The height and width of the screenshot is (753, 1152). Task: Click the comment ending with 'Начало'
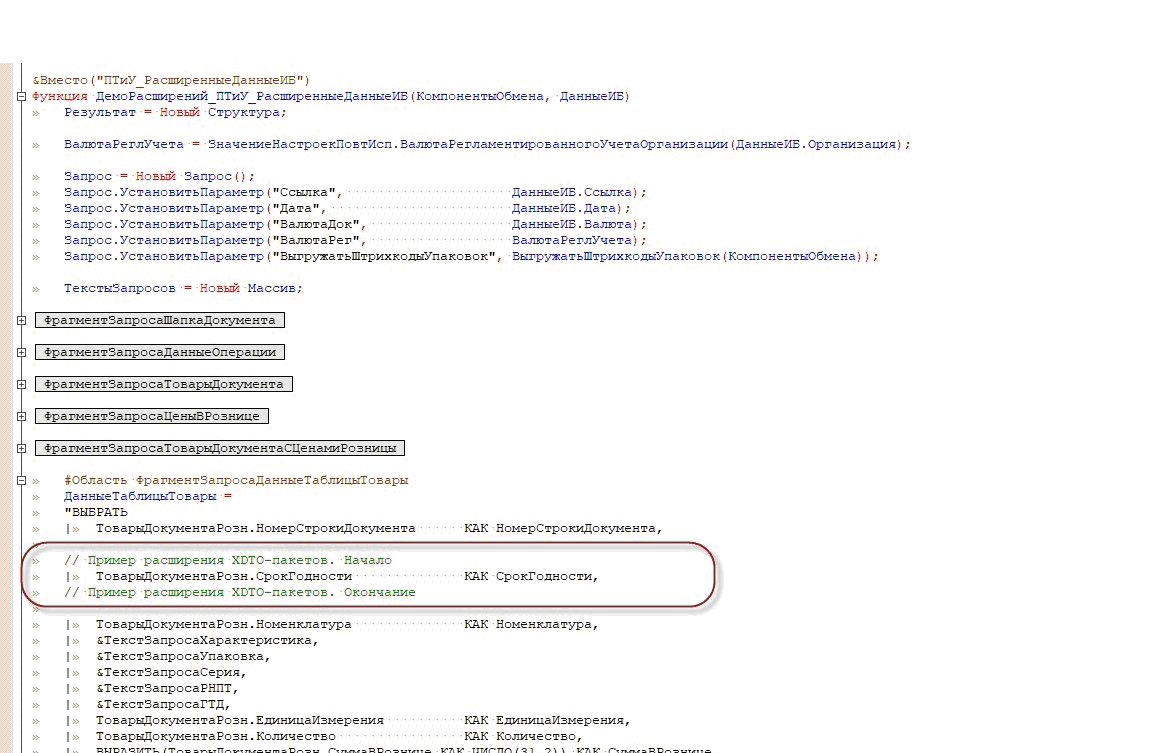pos(228,560)
